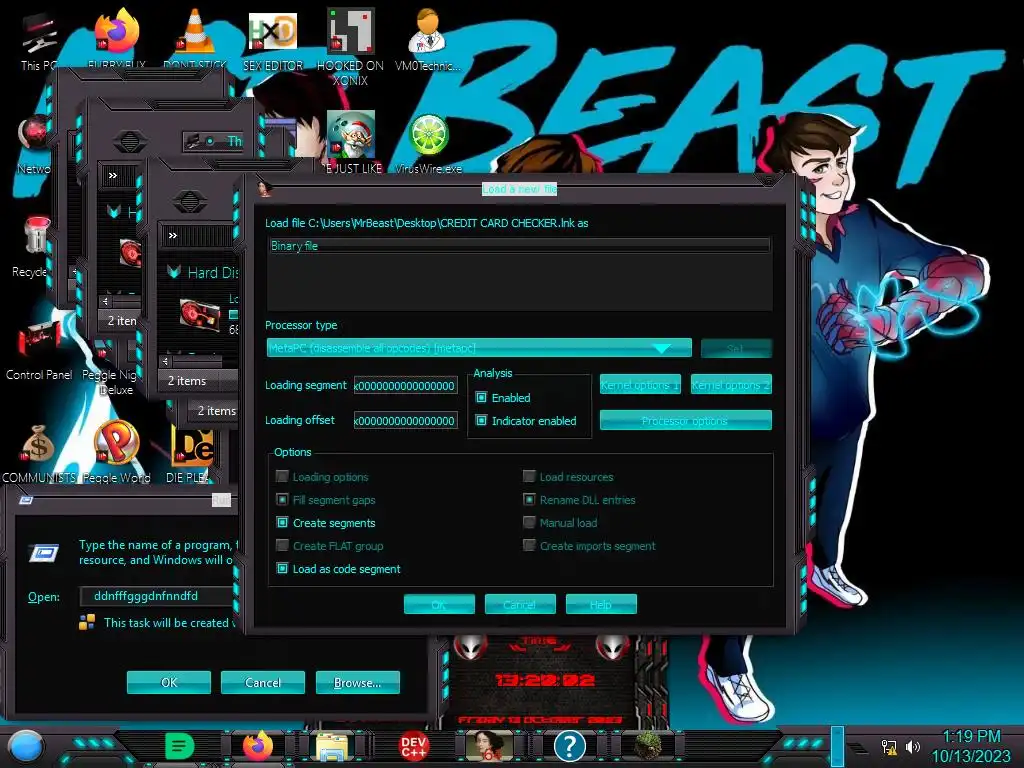The height and width of the screenshot is (768, 1024).
Task: Expand the chevron in the back Explorer window
Action: 113,176
